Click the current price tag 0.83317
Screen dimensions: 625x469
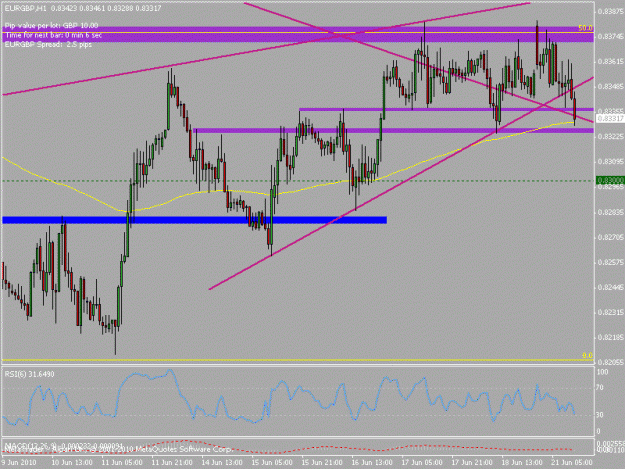[610, 118]
